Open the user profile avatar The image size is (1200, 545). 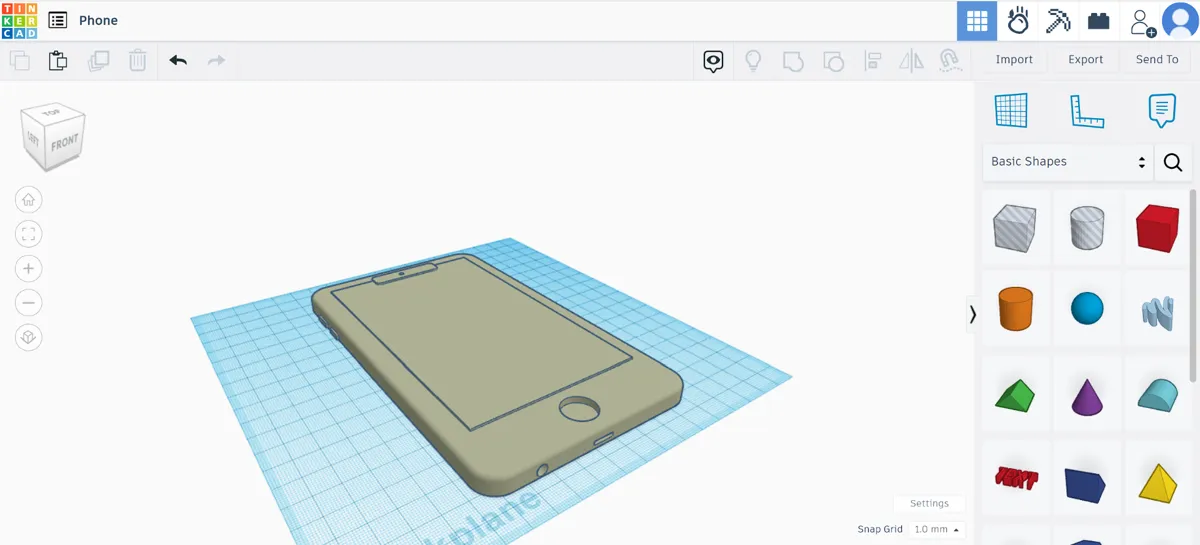click(1181, 21)
